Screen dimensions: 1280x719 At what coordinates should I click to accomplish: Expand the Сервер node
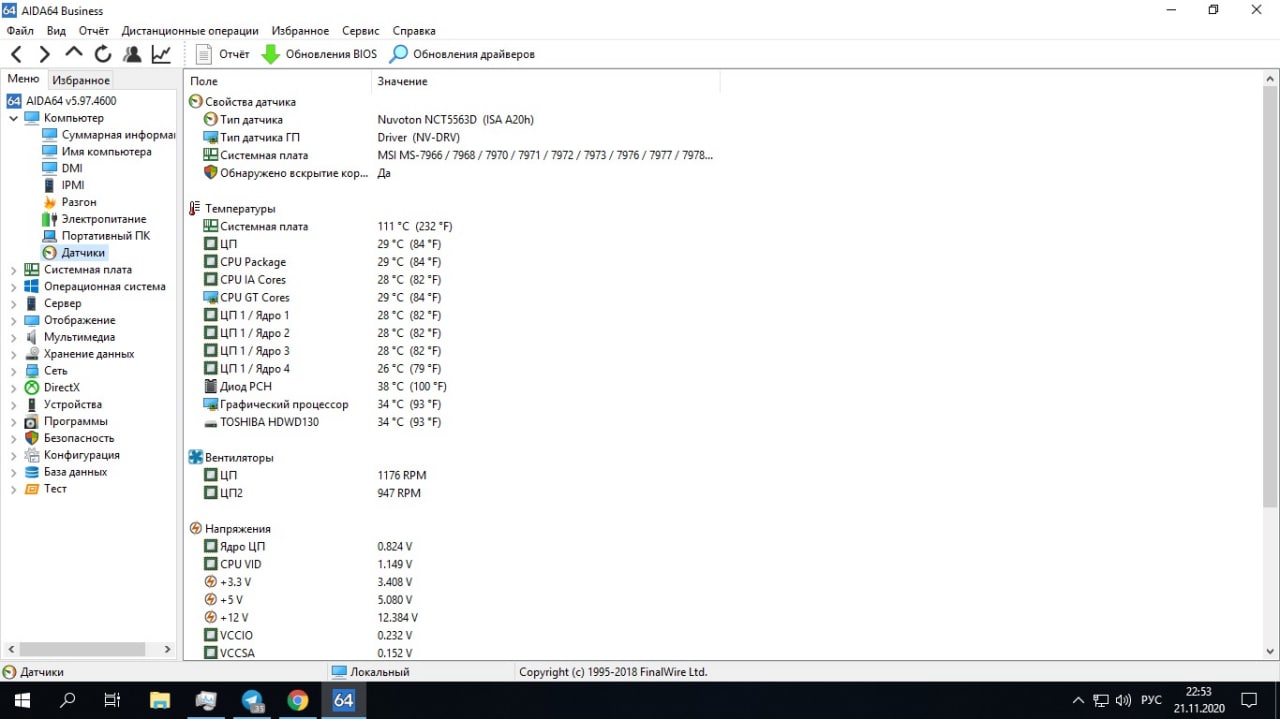click(14, 304)
